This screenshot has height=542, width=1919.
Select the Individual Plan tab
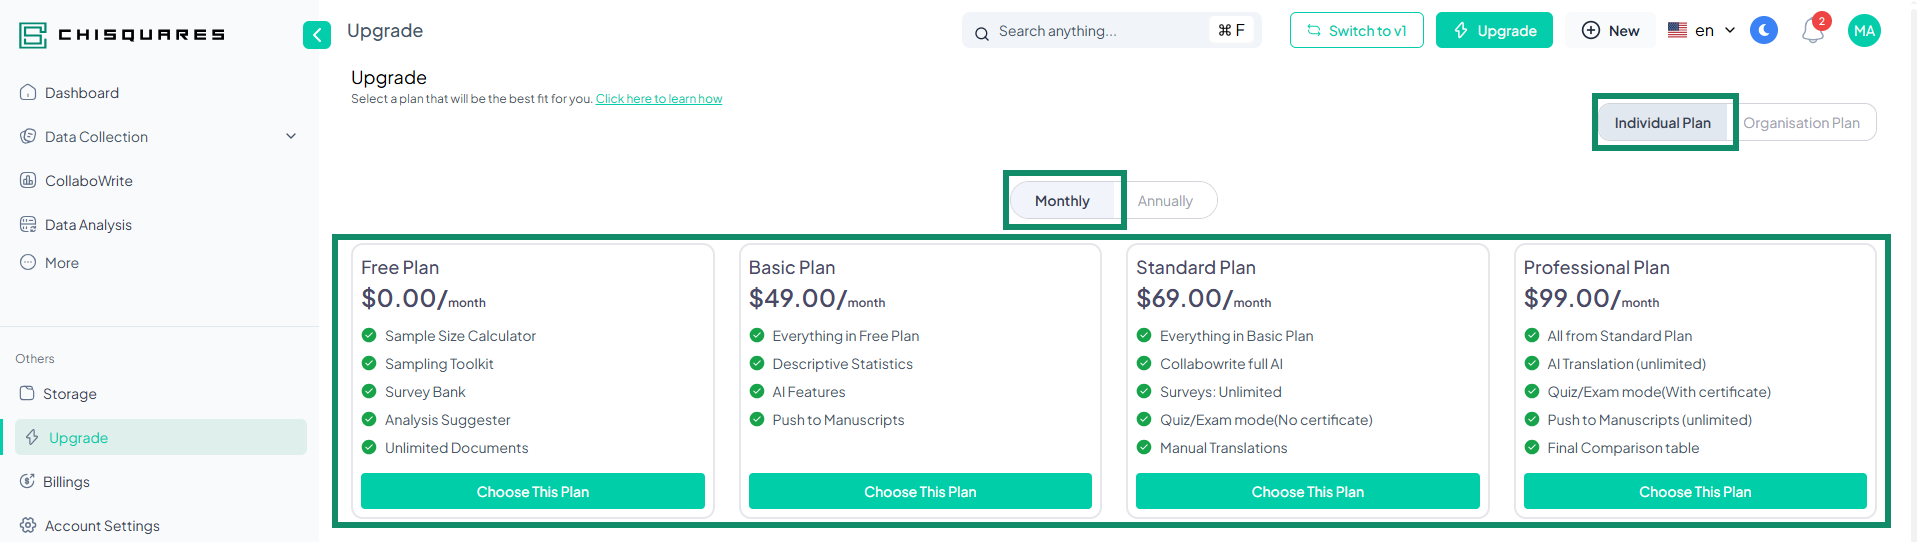(x=1662, y=123)
